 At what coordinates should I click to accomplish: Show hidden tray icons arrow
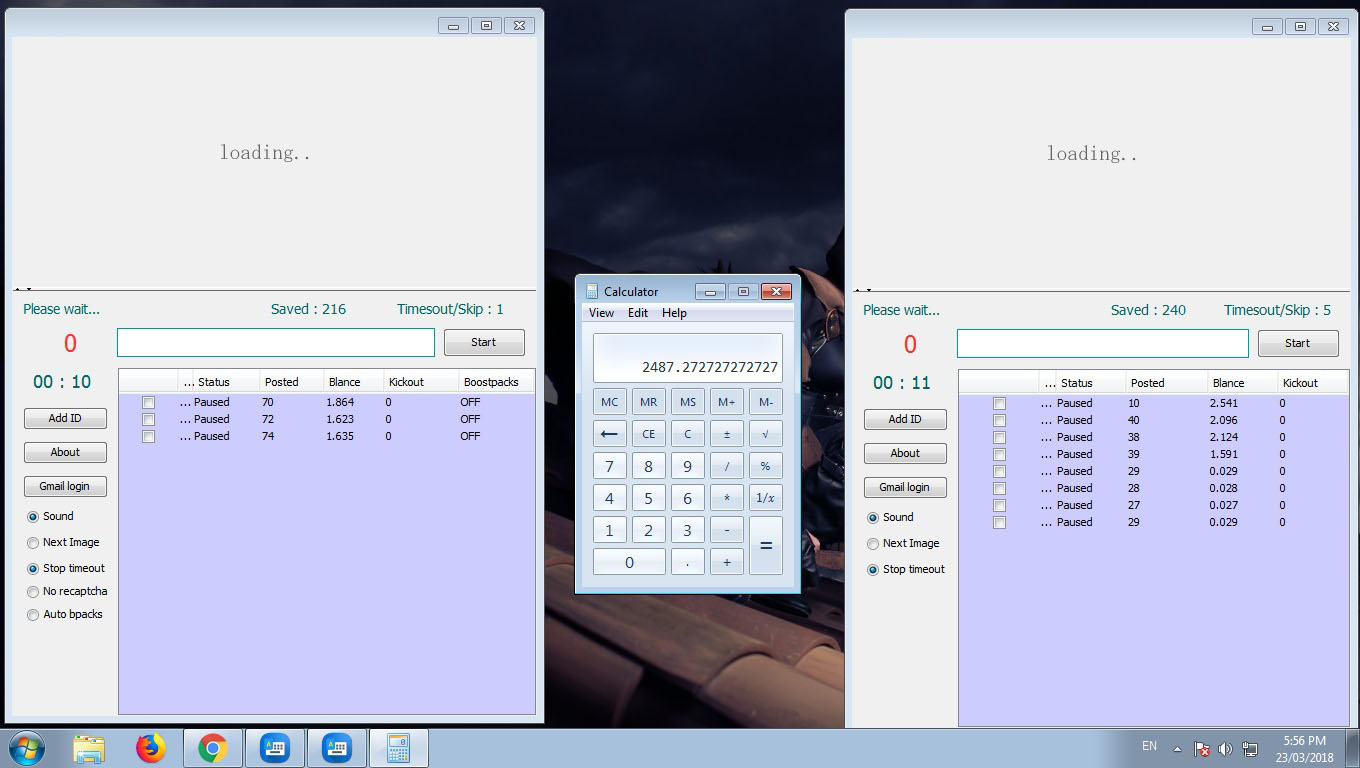coord(1177,749)
